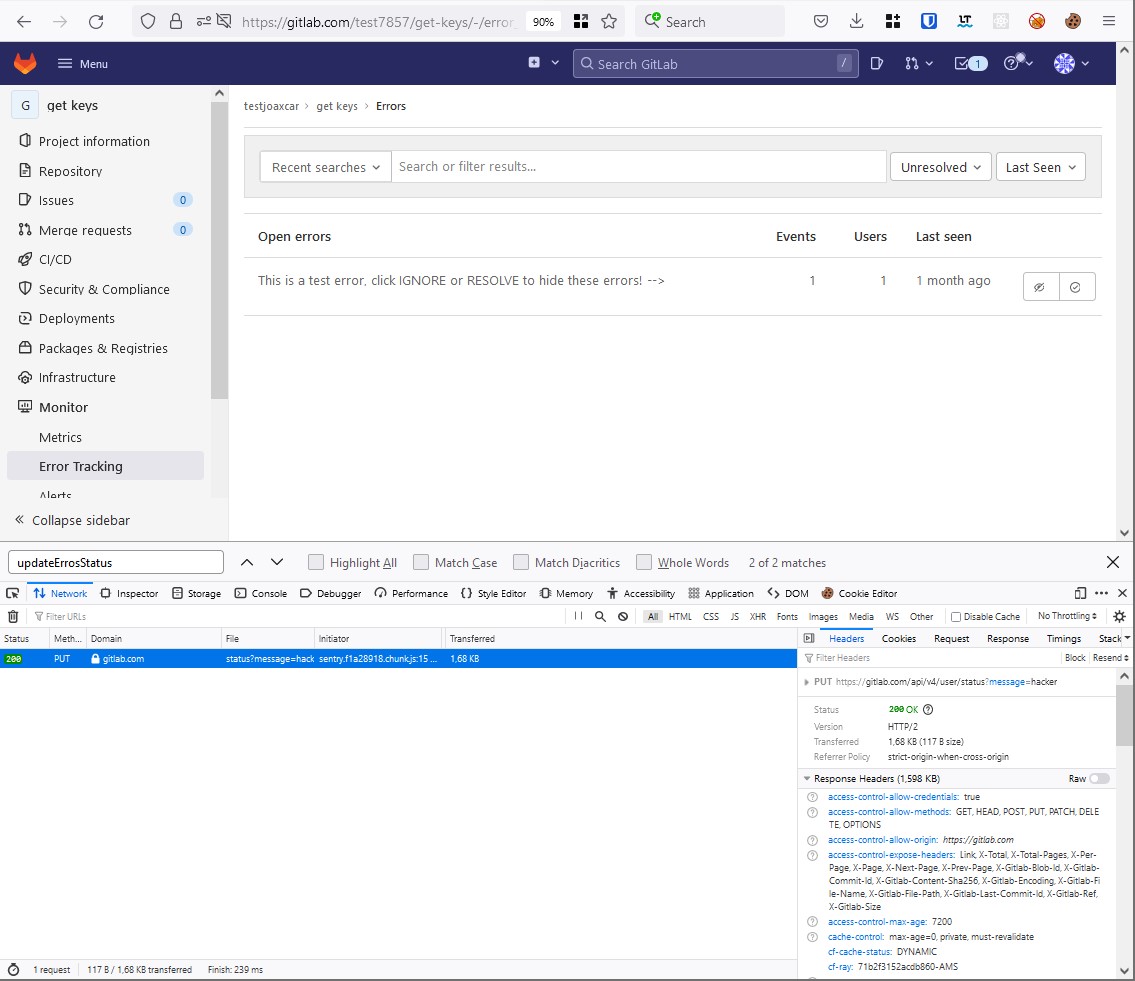Switch to the Console devtools tab
1135x981 pixels.
(261, 594)
